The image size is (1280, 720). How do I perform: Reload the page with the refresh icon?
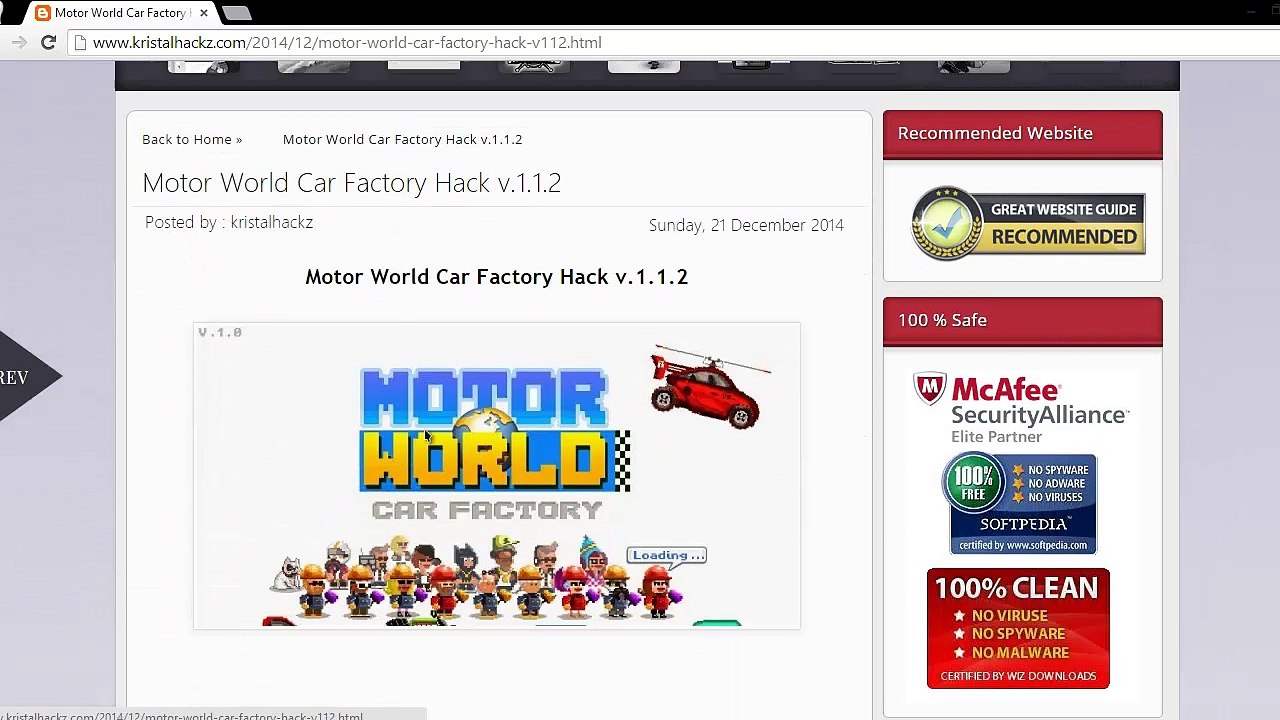pos(48,42)
